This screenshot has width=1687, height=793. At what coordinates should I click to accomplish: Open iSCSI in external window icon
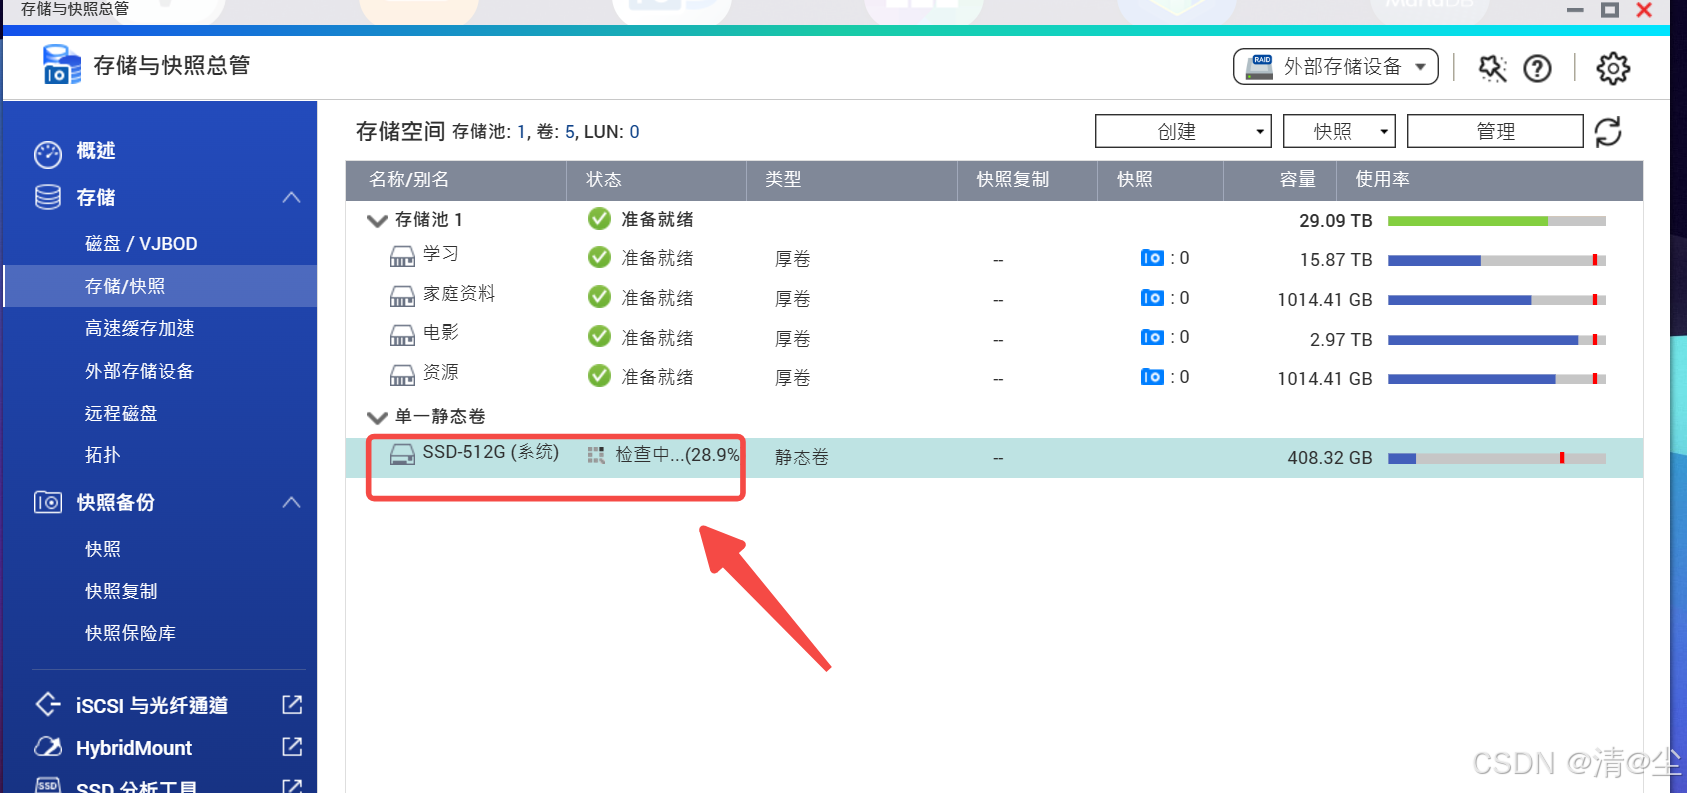pyautogui.click(x=292, y=705)
